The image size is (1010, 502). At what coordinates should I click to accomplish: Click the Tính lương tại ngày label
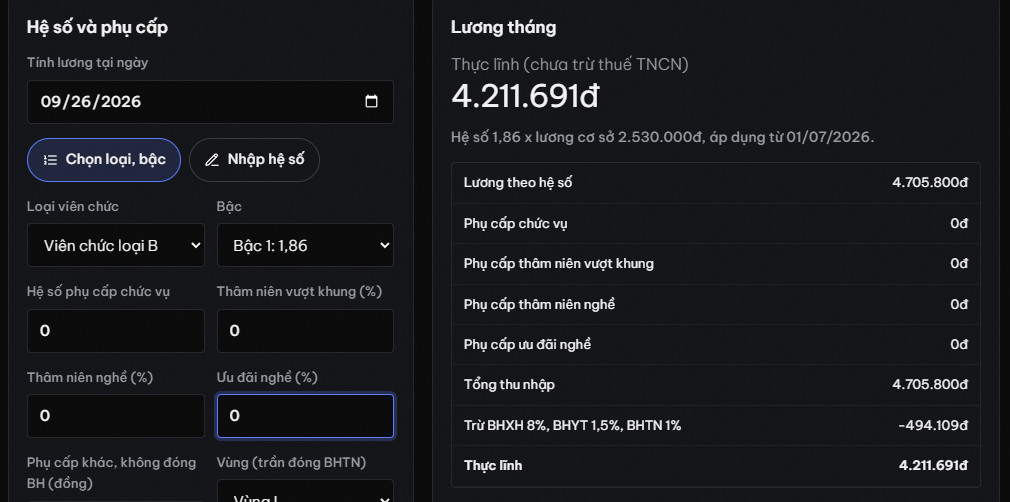(x=88, y=63)
